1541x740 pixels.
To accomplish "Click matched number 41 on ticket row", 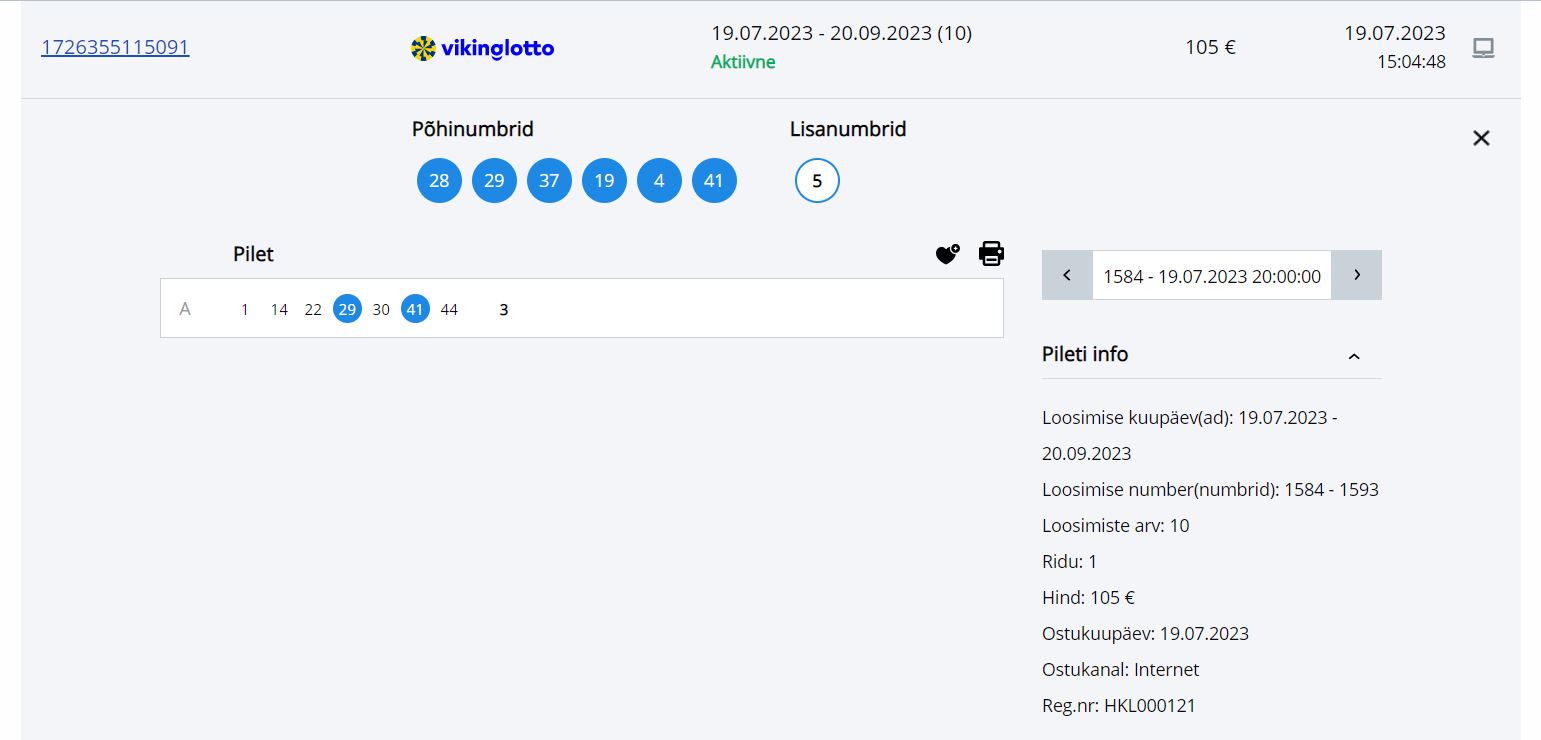I will 415,309.
